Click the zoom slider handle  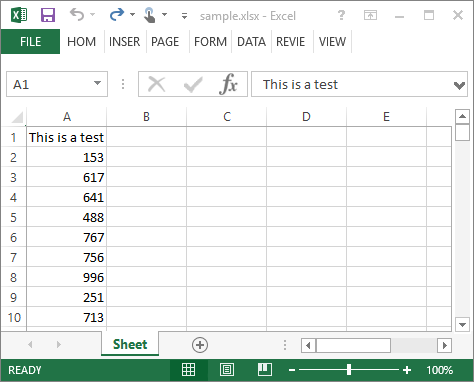pyautogui.click(x=349, y=370)
